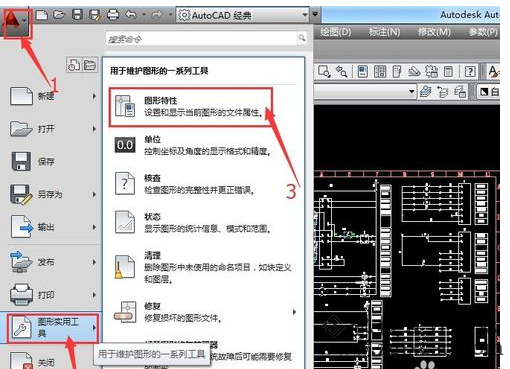Select 发布 in the application menu
510x369 pixels.
(x=53, y=262)
